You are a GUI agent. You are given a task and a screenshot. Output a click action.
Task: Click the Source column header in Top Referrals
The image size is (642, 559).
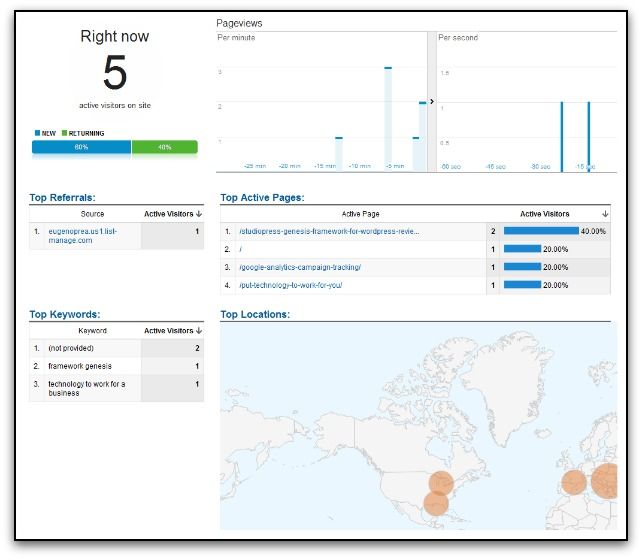point(93,214)
